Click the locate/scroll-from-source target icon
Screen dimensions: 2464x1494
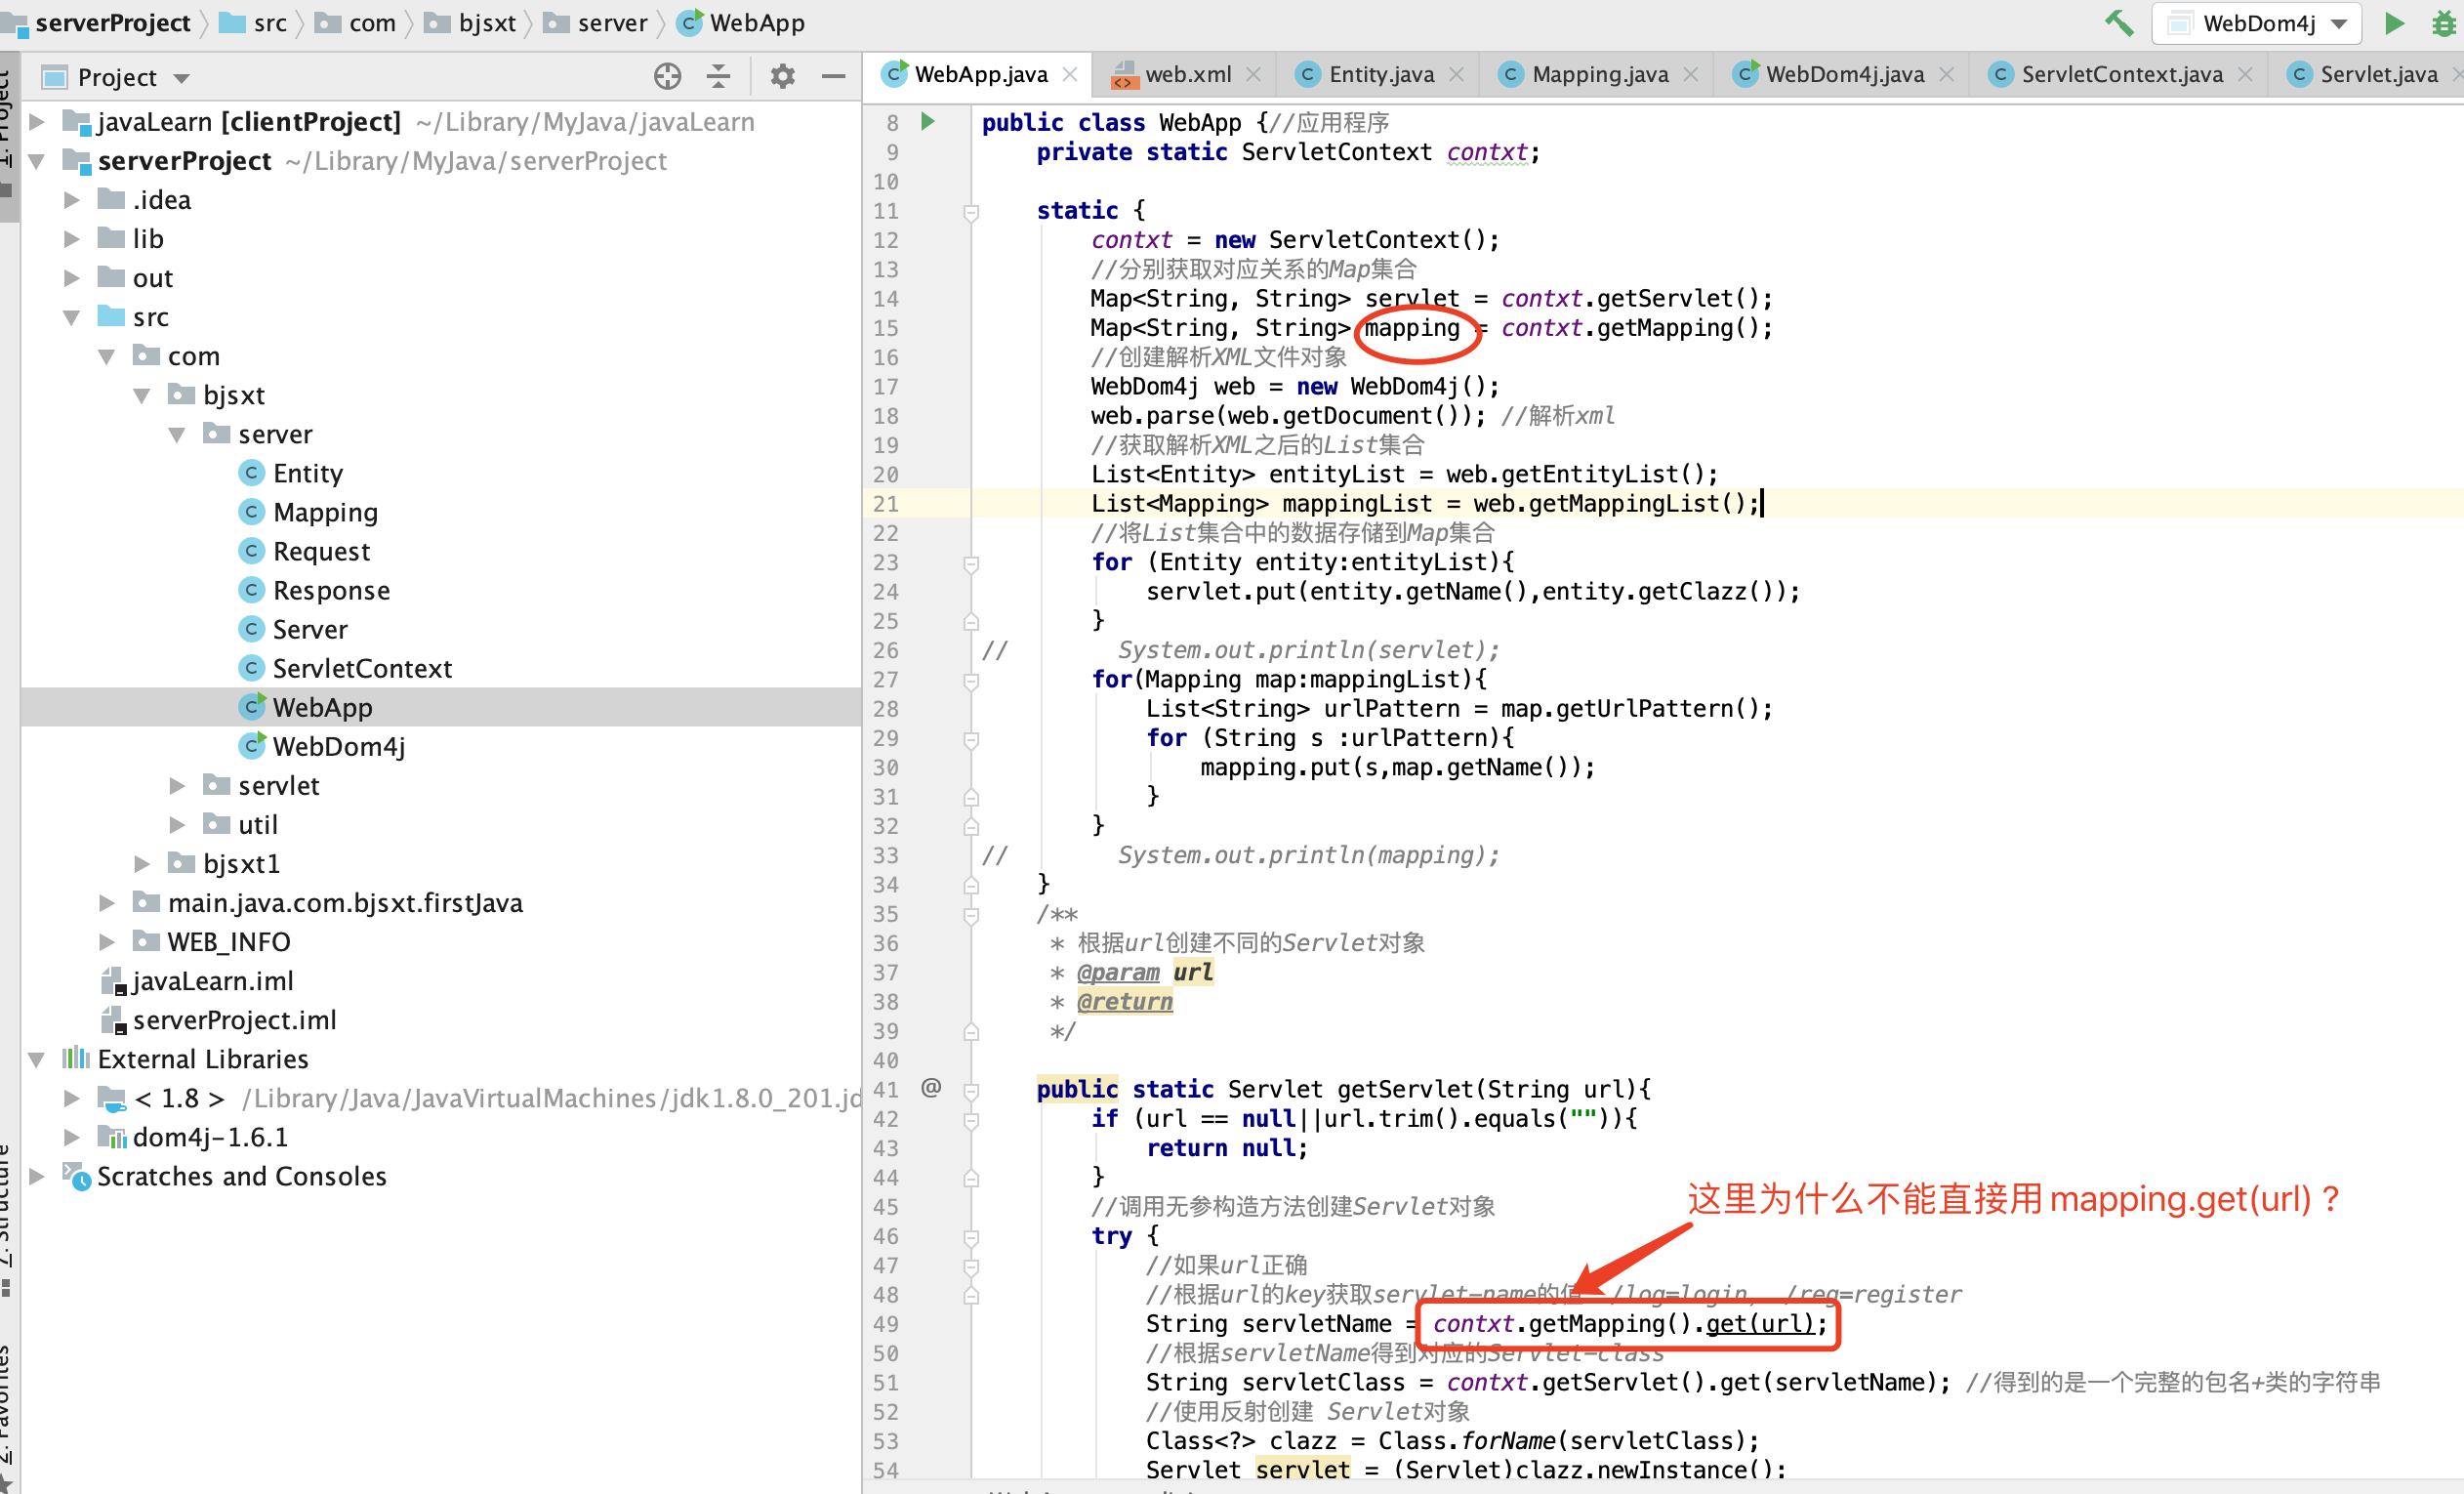pyautogui.click(x=667, y=76)
